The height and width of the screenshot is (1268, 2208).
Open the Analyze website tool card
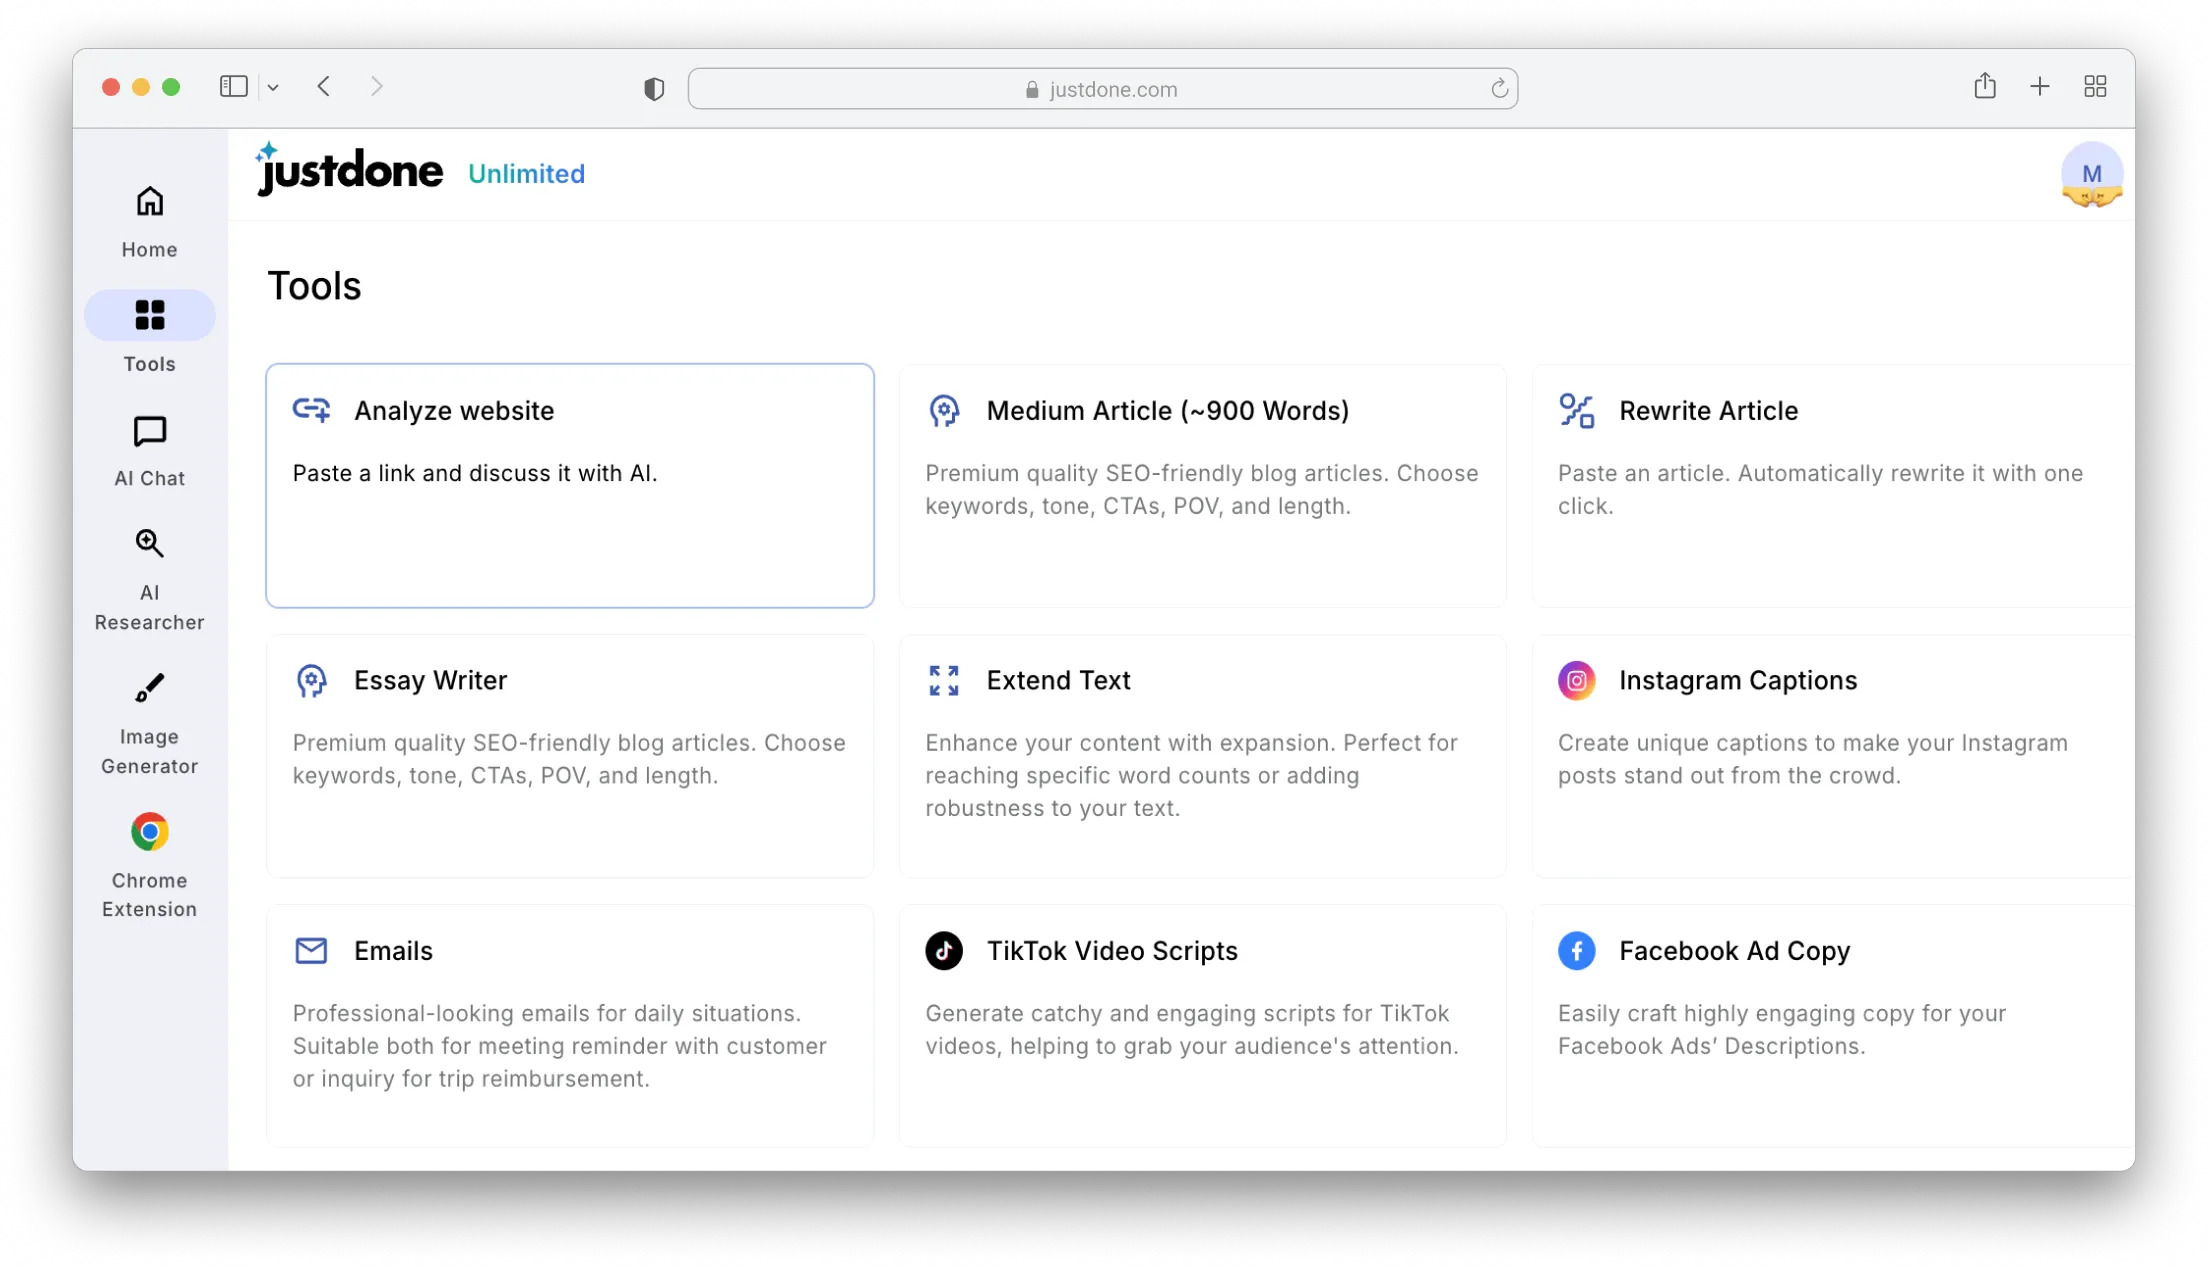pyautogui.click(x=569, y=485)
